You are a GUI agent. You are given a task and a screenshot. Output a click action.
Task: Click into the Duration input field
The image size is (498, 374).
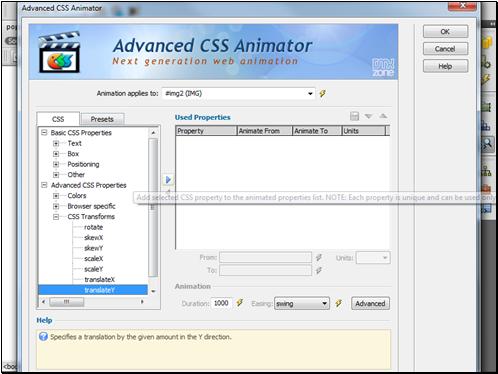[221, 303]
